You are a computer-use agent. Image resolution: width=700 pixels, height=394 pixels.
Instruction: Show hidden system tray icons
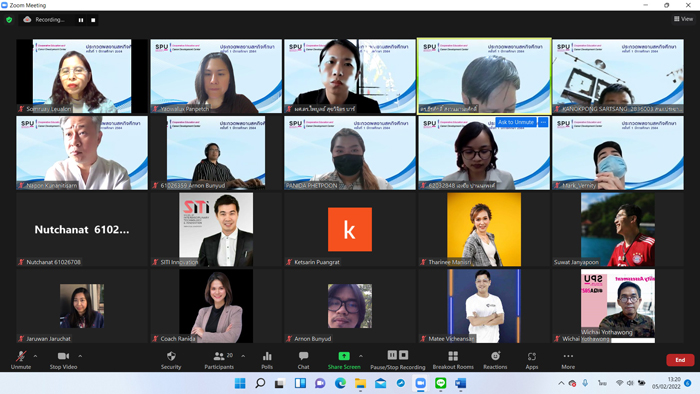coord(561,383)
